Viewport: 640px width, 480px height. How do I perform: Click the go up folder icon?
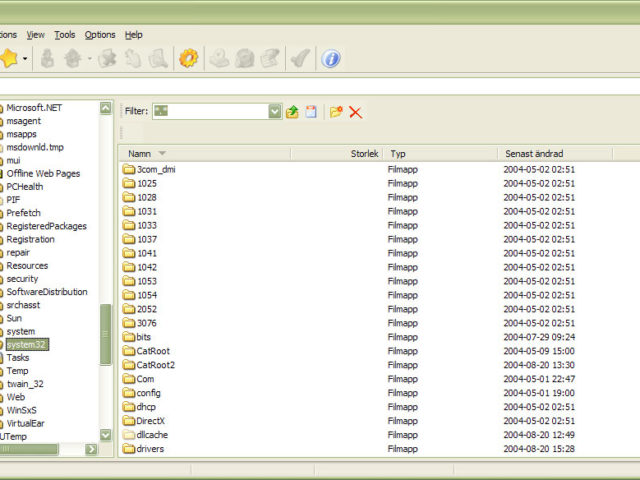pos(292,112)
